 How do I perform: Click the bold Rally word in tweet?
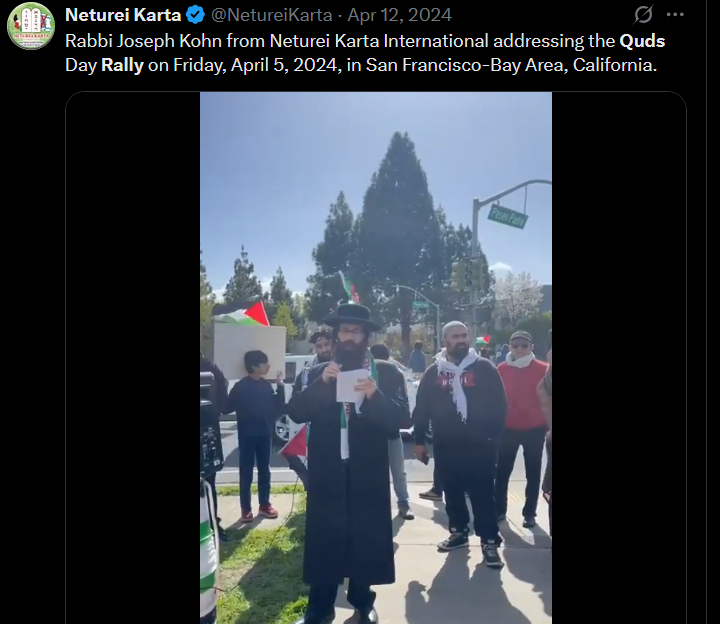tap(122, 65)
